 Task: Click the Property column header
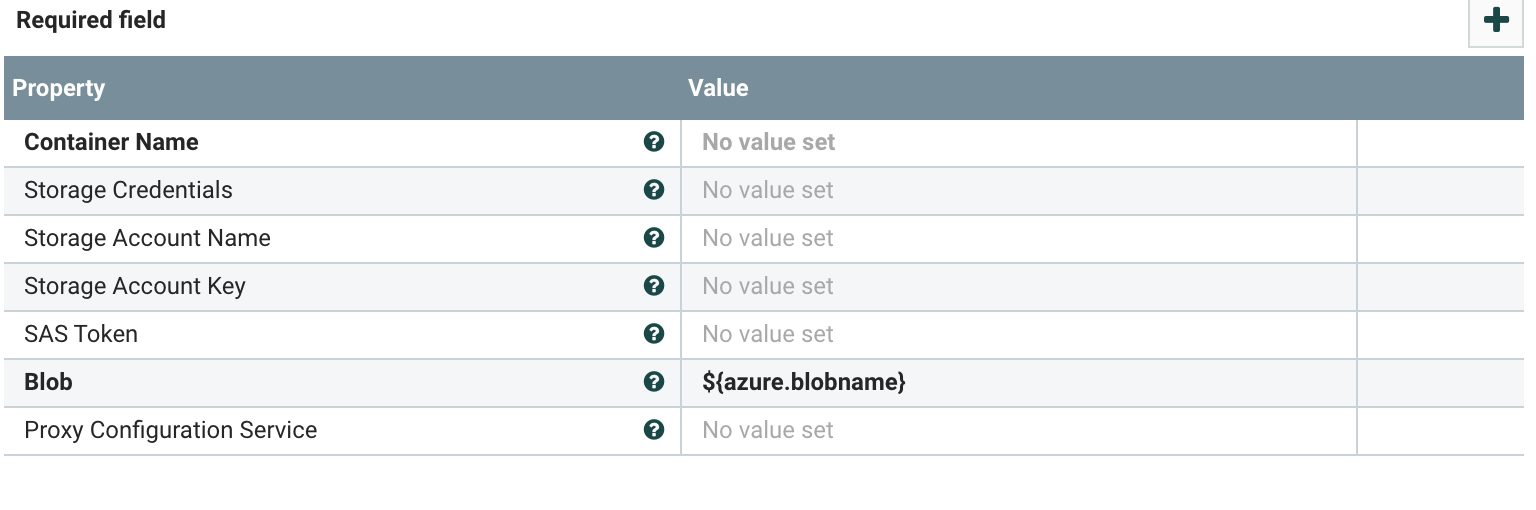(x=59, y=88)
